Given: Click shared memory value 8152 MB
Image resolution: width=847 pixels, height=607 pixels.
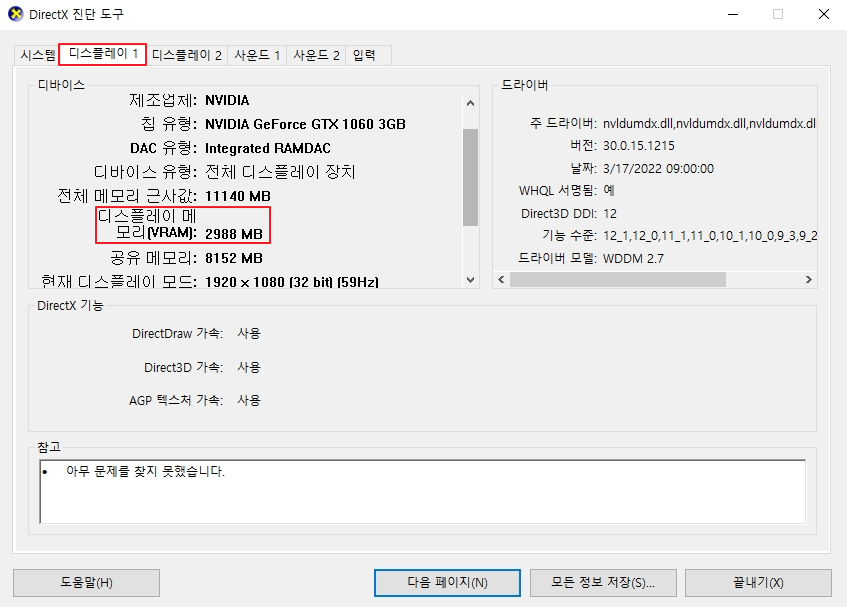Looking at the screenshot, I should [234, 259].
